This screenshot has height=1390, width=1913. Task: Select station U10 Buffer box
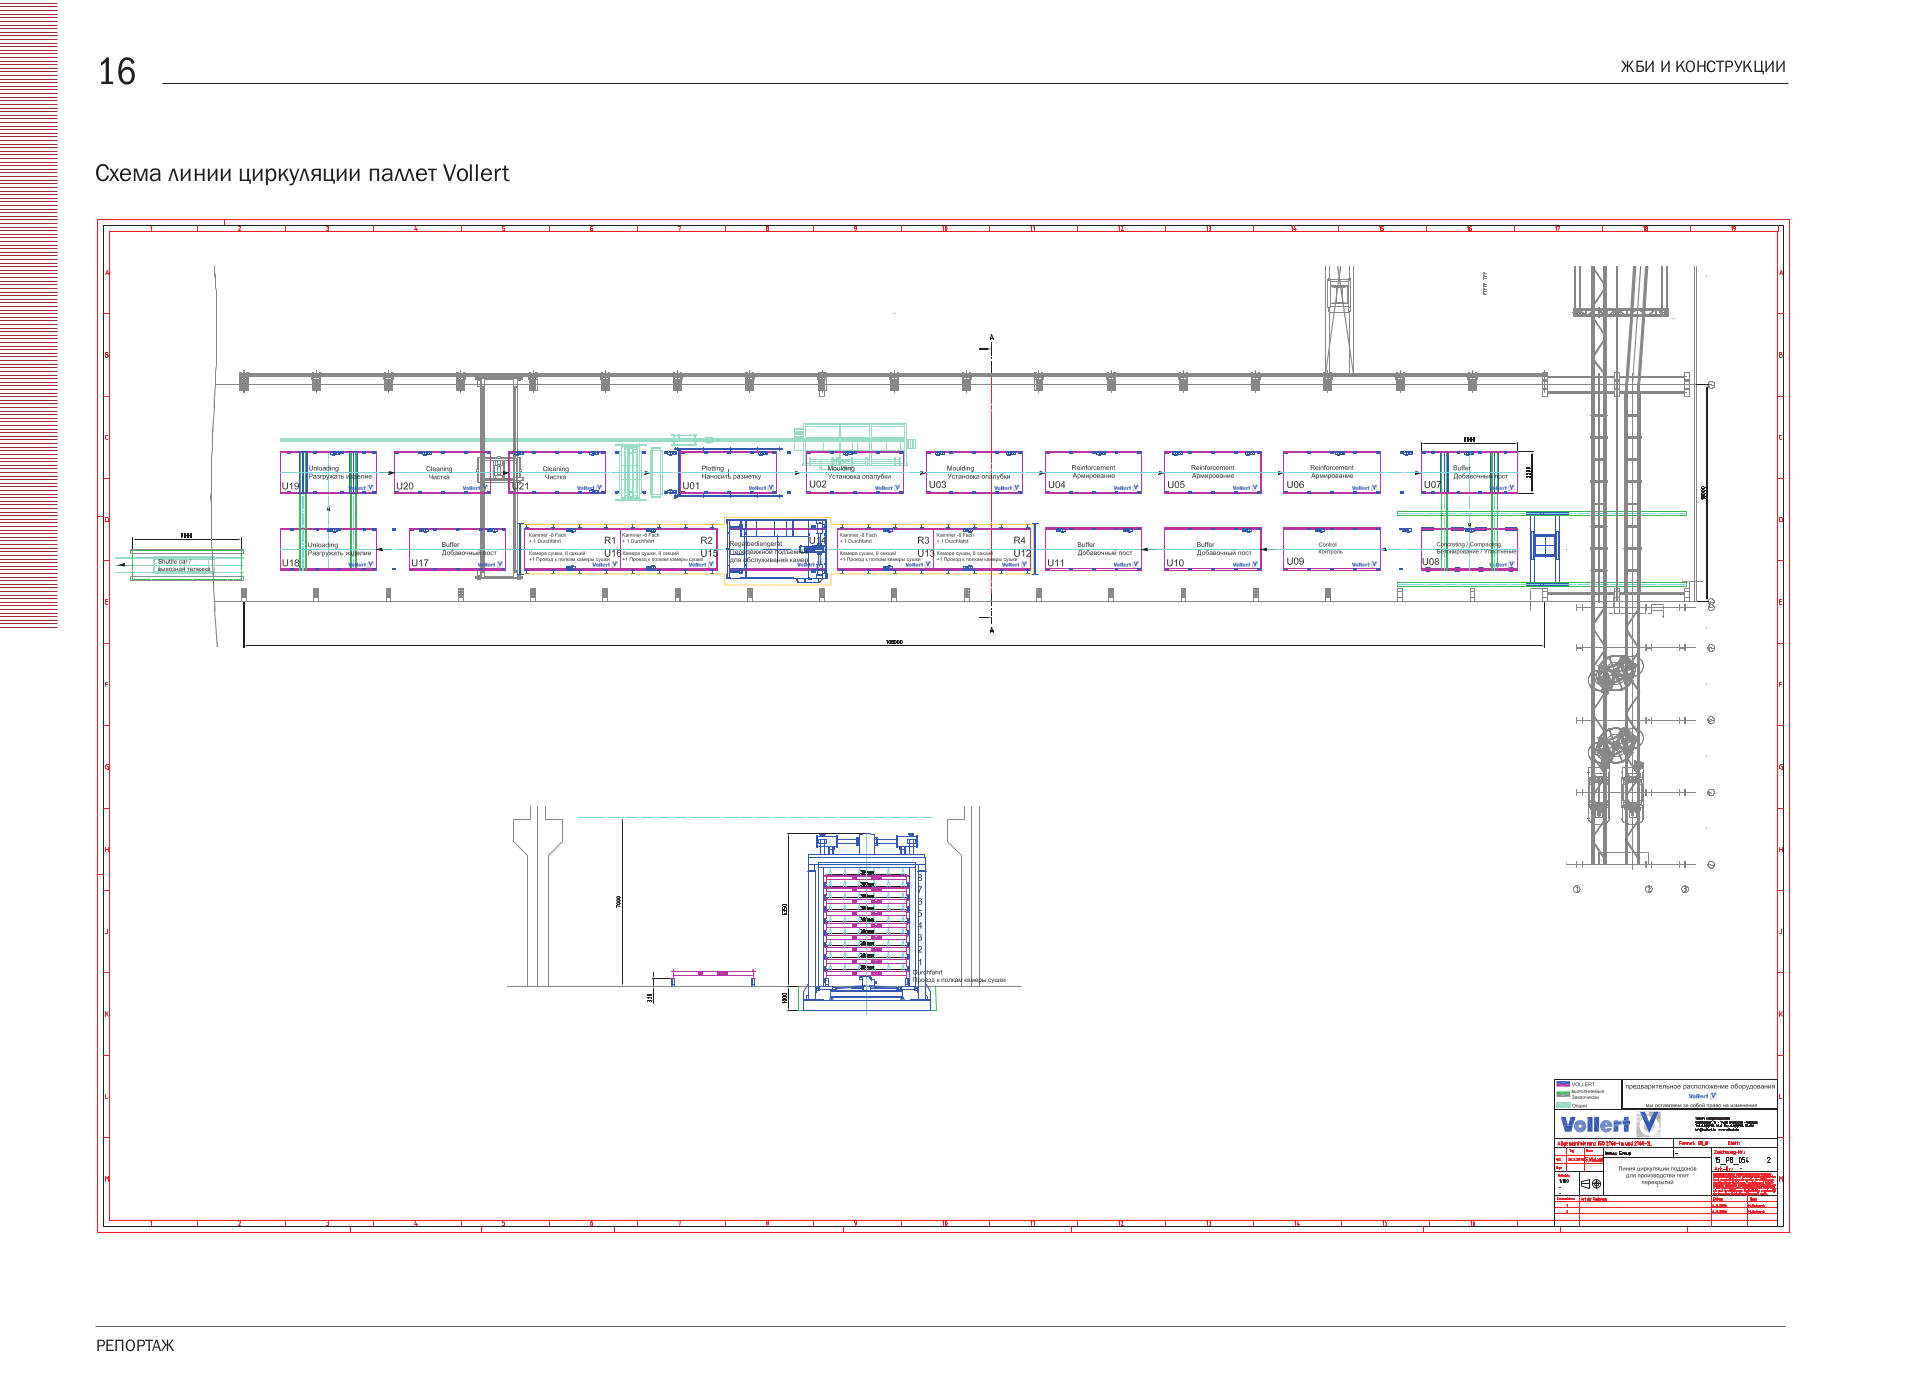point(1212,549)
